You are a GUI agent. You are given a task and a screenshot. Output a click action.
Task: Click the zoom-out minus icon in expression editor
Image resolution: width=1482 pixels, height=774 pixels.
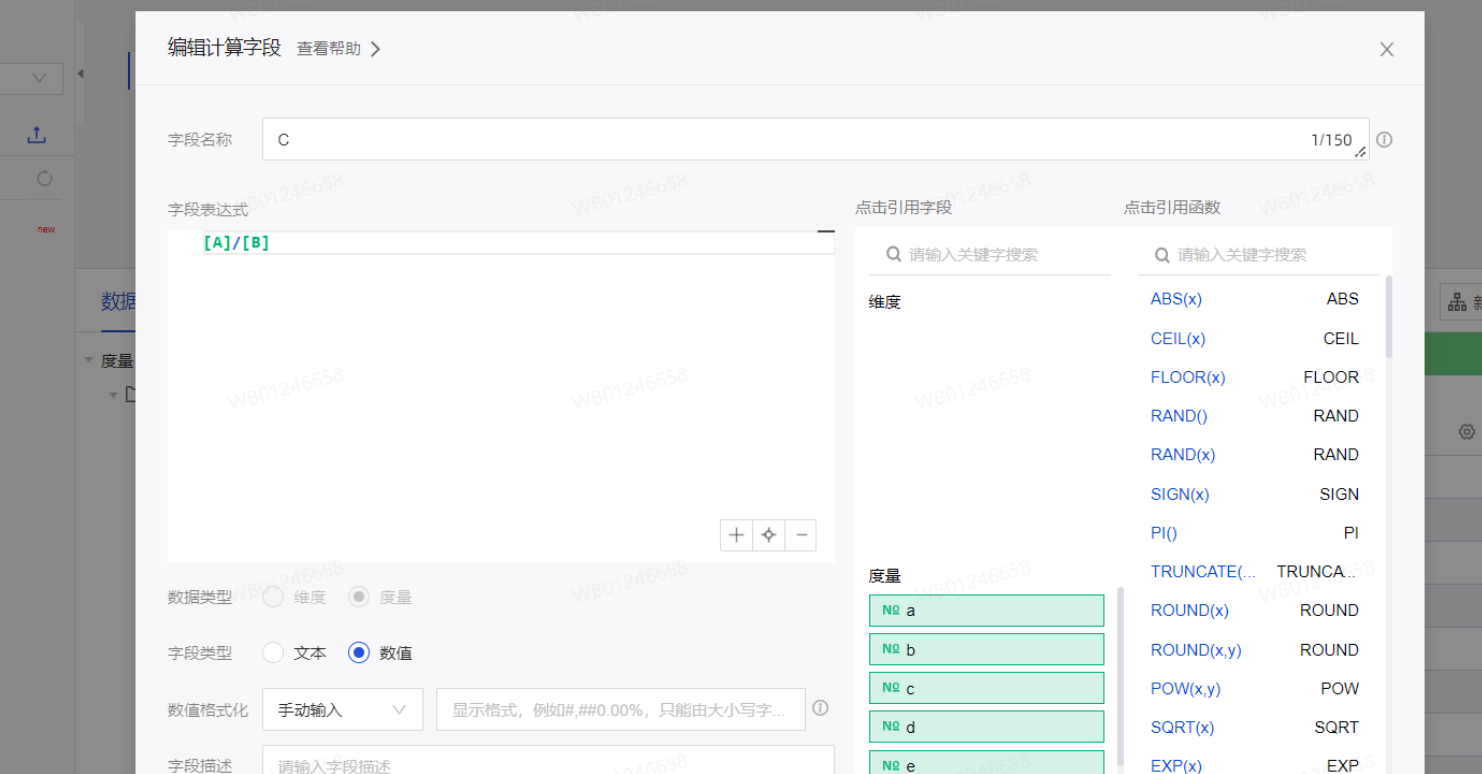tap(801, 535)
